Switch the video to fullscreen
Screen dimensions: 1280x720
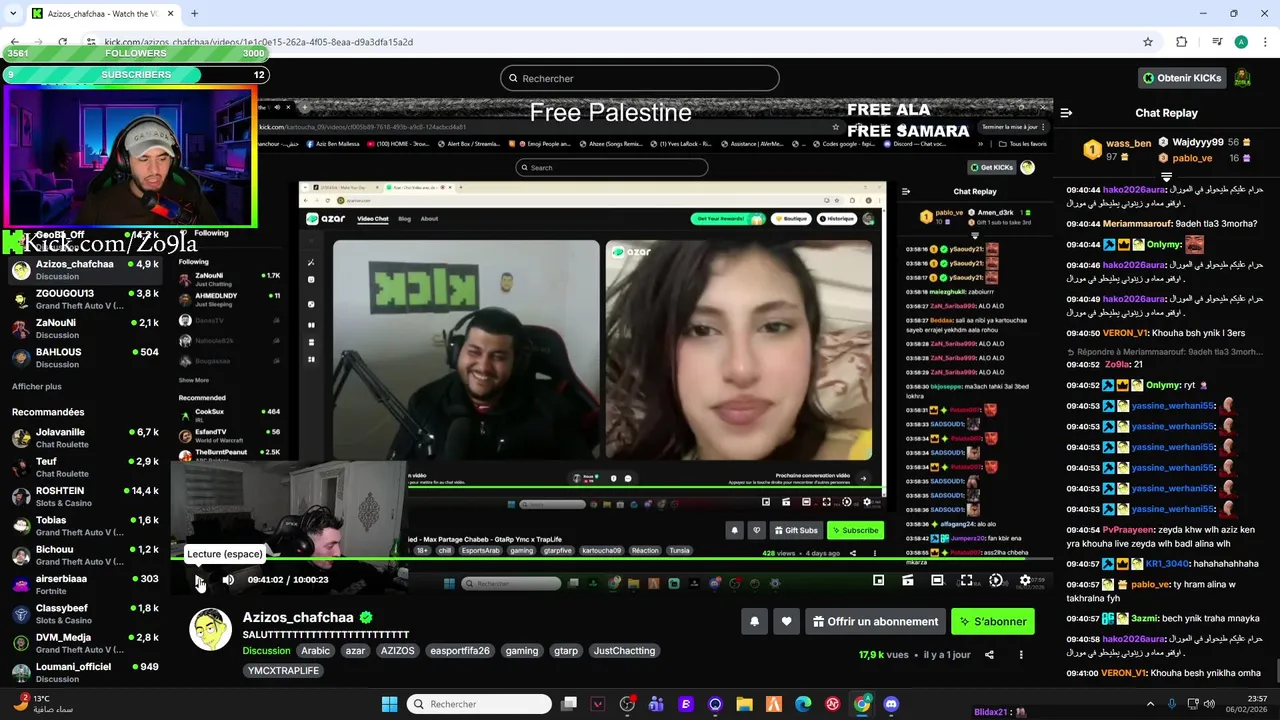pos(966,580)
